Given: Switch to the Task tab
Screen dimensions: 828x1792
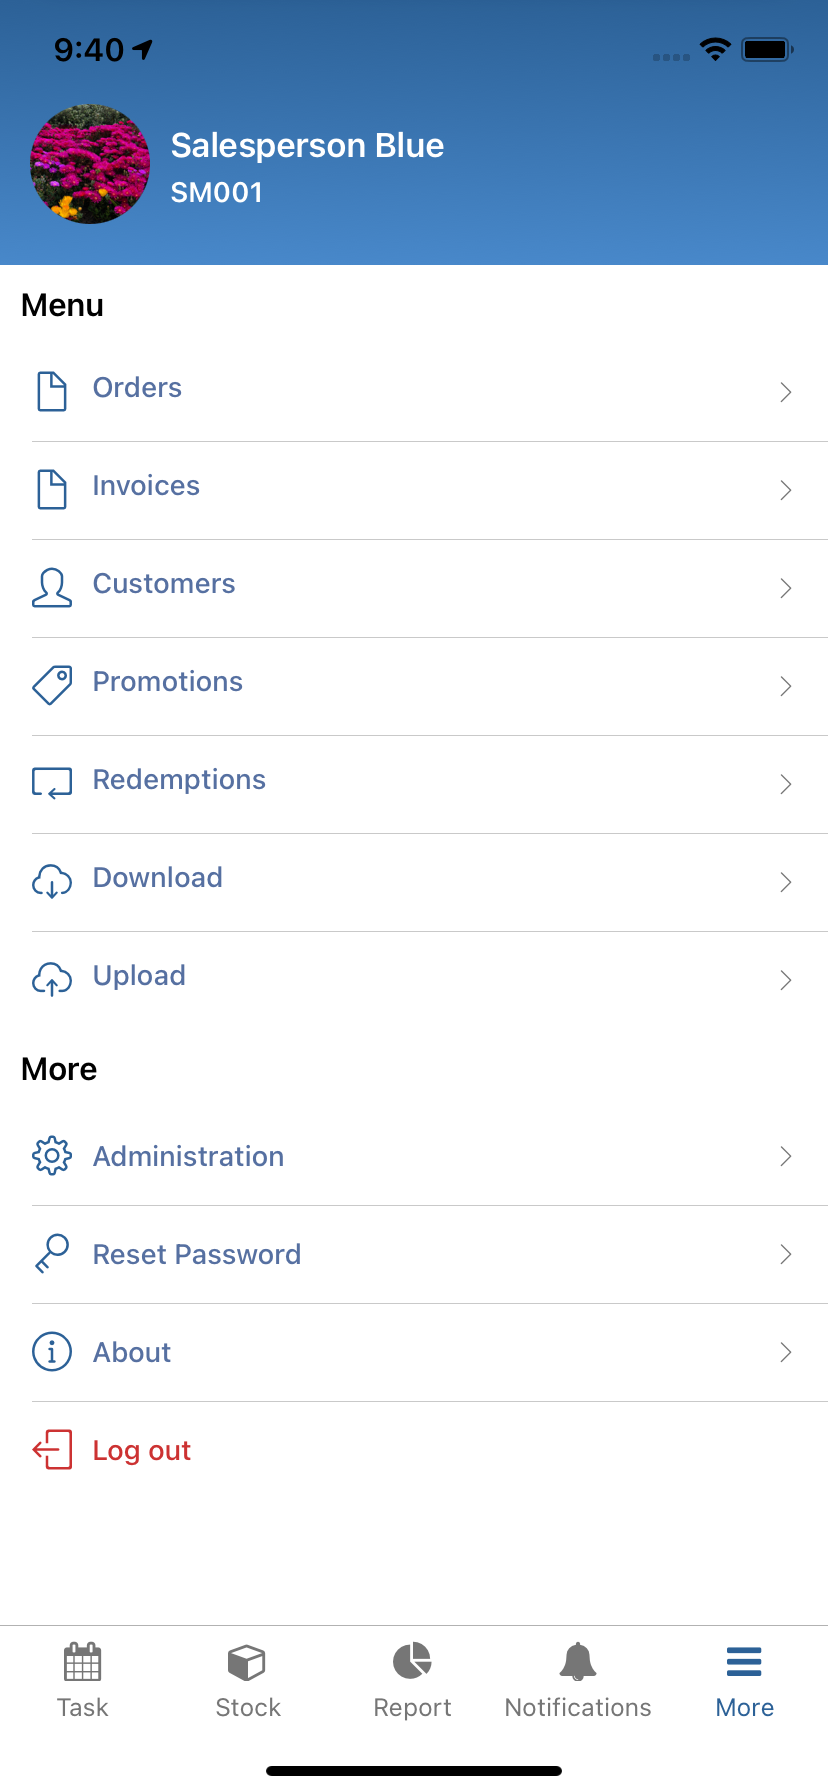Looking at the screenshot, I should [83, 1680].
